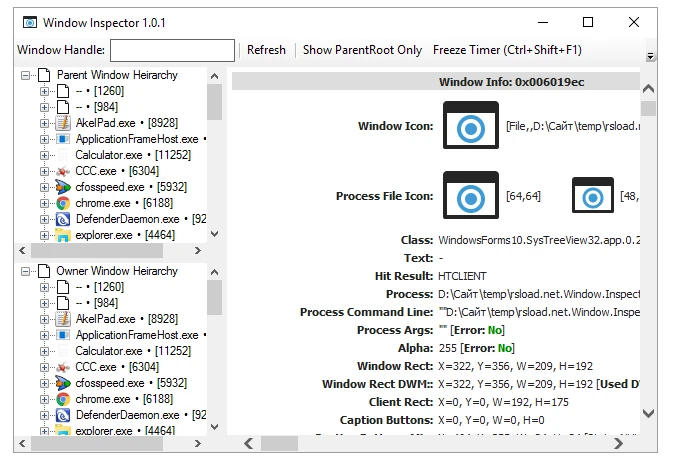
Task: Focus the Window Handle input field
Action: [172, 50]
